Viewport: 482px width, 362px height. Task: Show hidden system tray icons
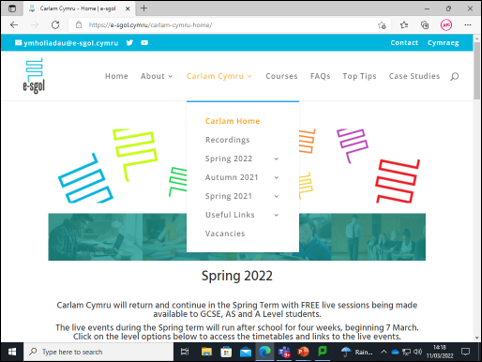point(384,352)
